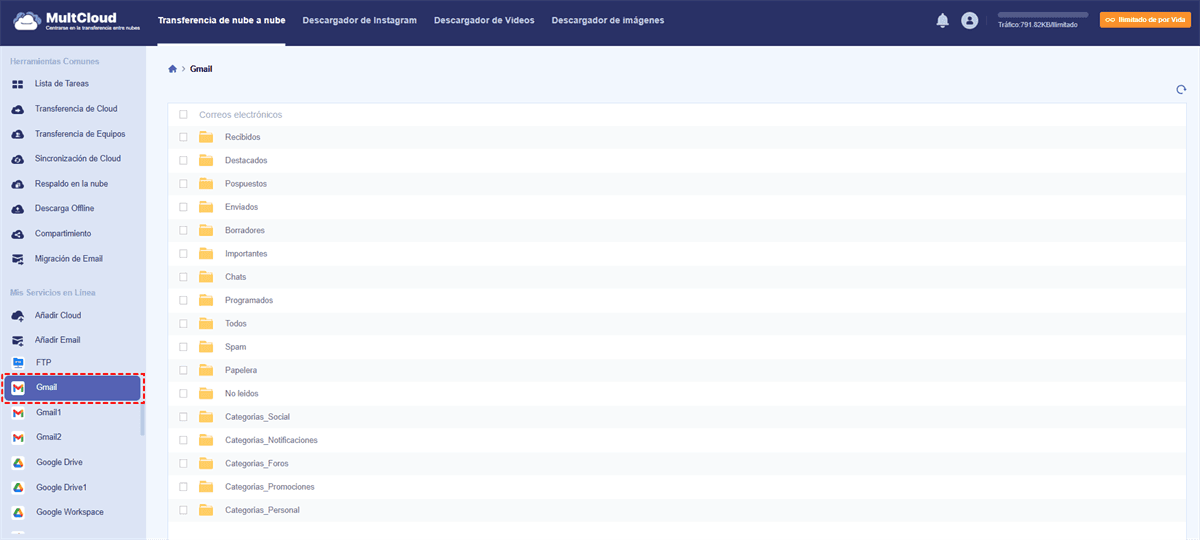Click Ilimitado de por Vida button

1144,20
